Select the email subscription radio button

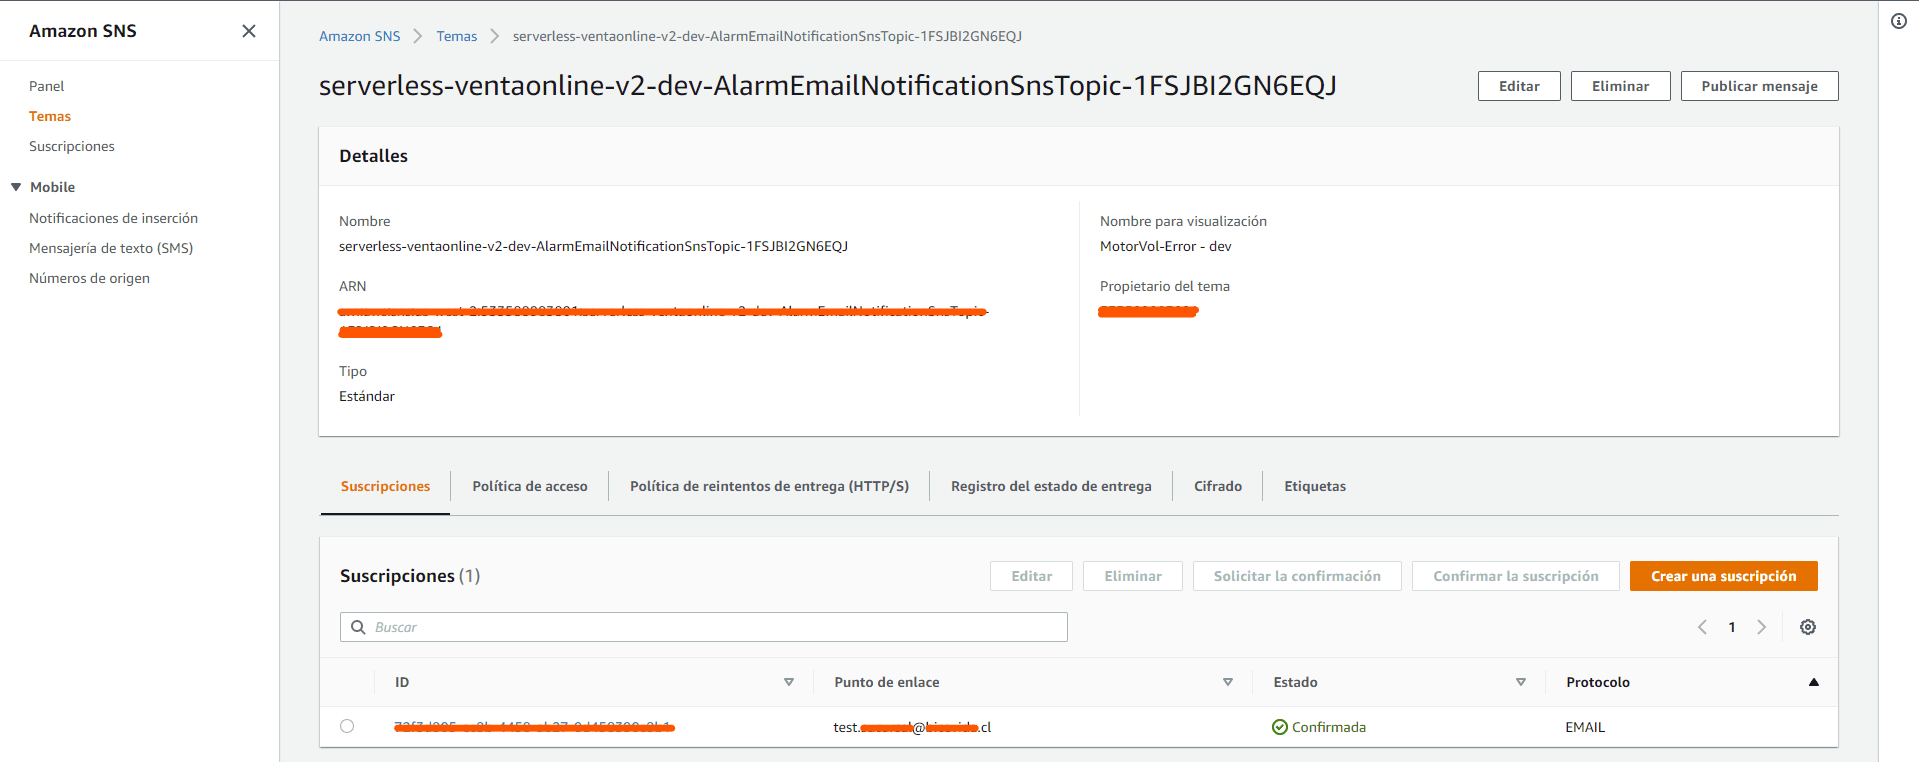tap(347, 726)
